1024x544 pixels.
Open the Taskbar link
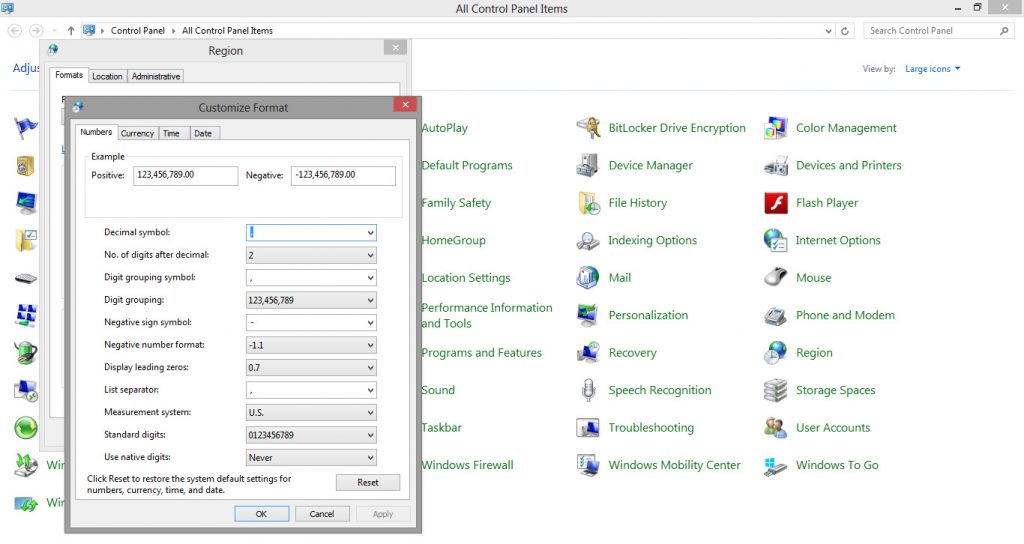[441, 428]
